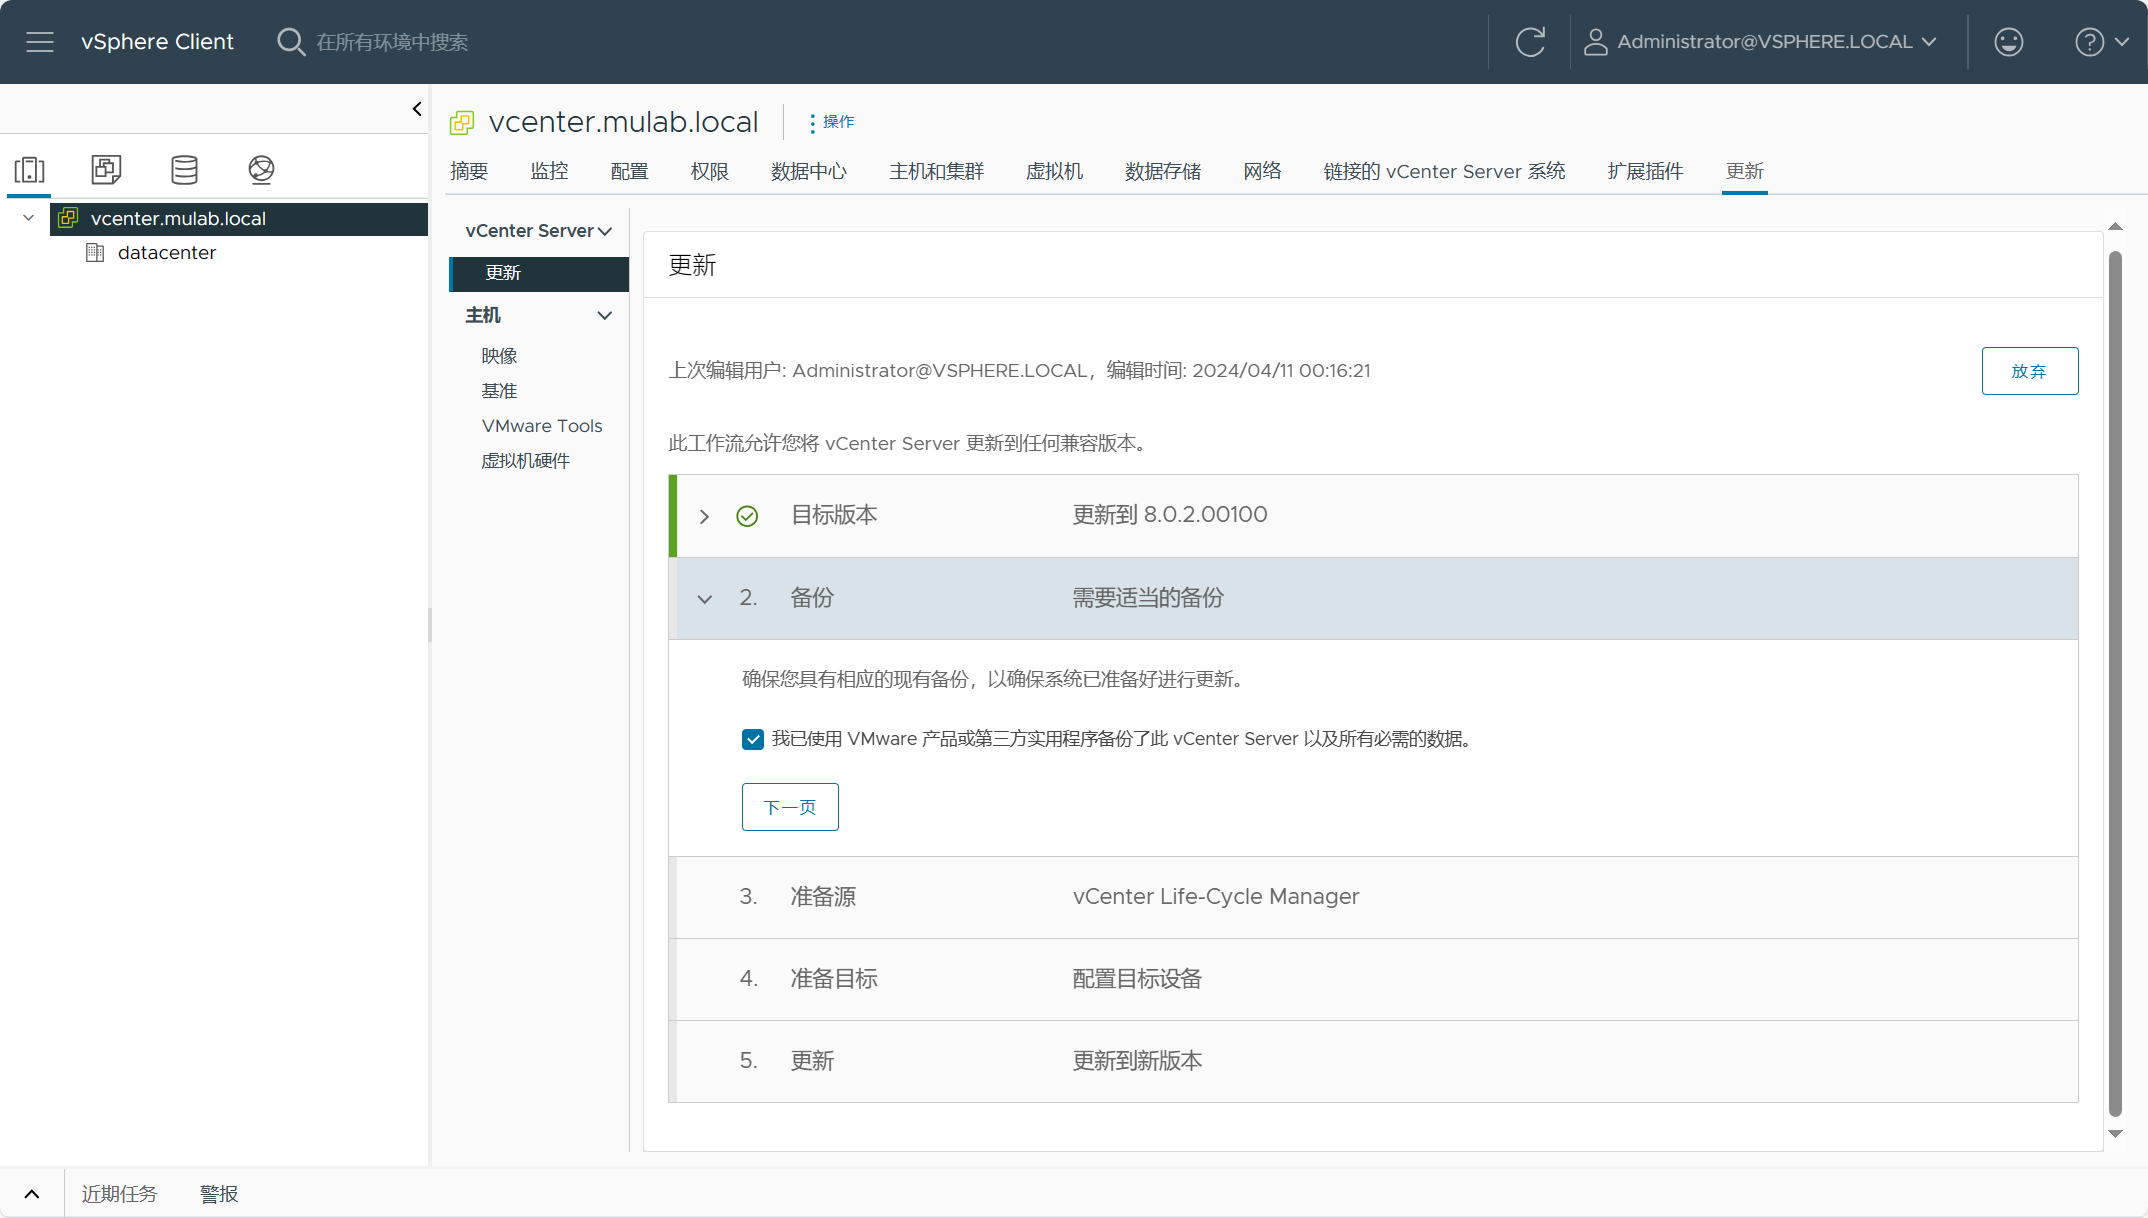Open 基准 in the side menu

499,391
